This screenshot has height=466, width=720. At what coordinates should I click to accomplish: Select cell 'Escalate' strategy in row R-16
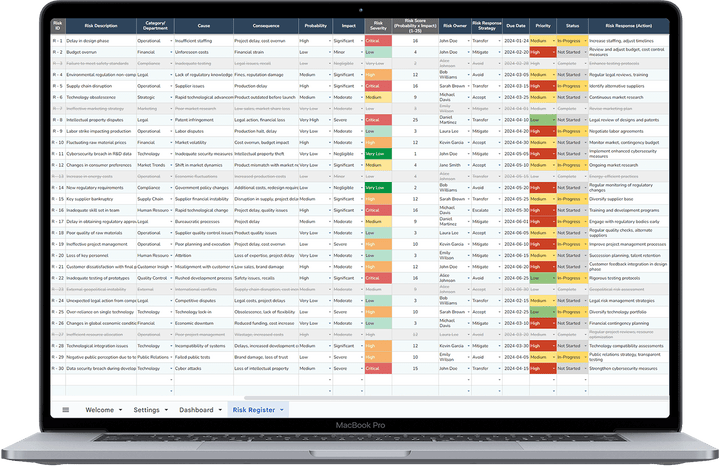click(x=487, y=210)
